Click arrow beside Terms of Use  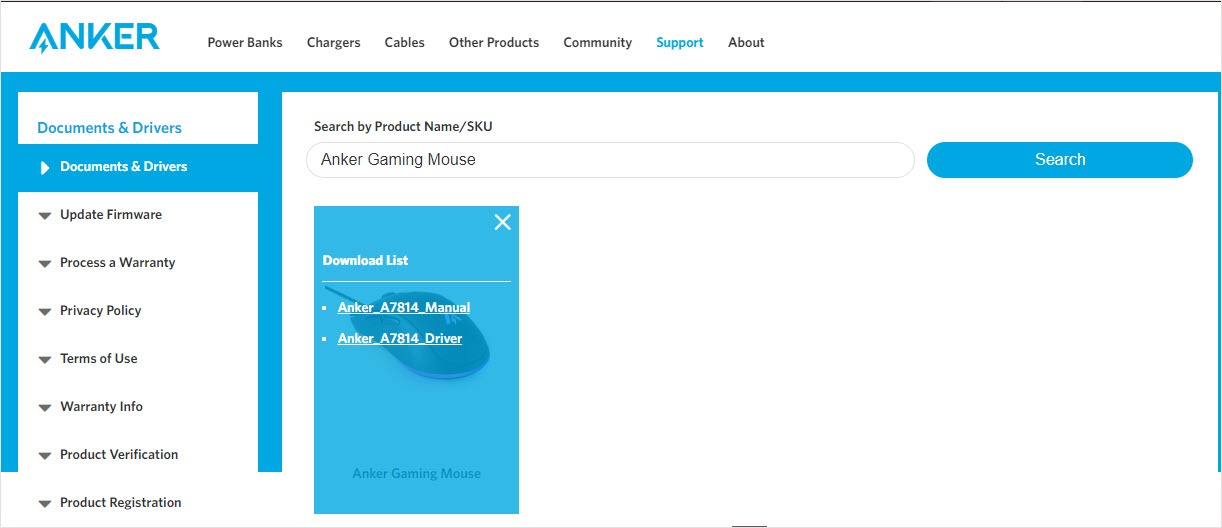(44, 360)
